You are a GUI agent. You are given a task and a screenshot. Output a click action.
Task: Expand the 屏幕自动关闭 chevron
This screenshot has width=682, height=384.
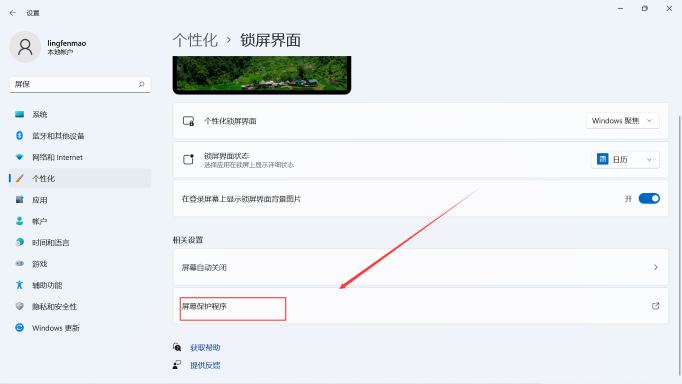point(655,267)
